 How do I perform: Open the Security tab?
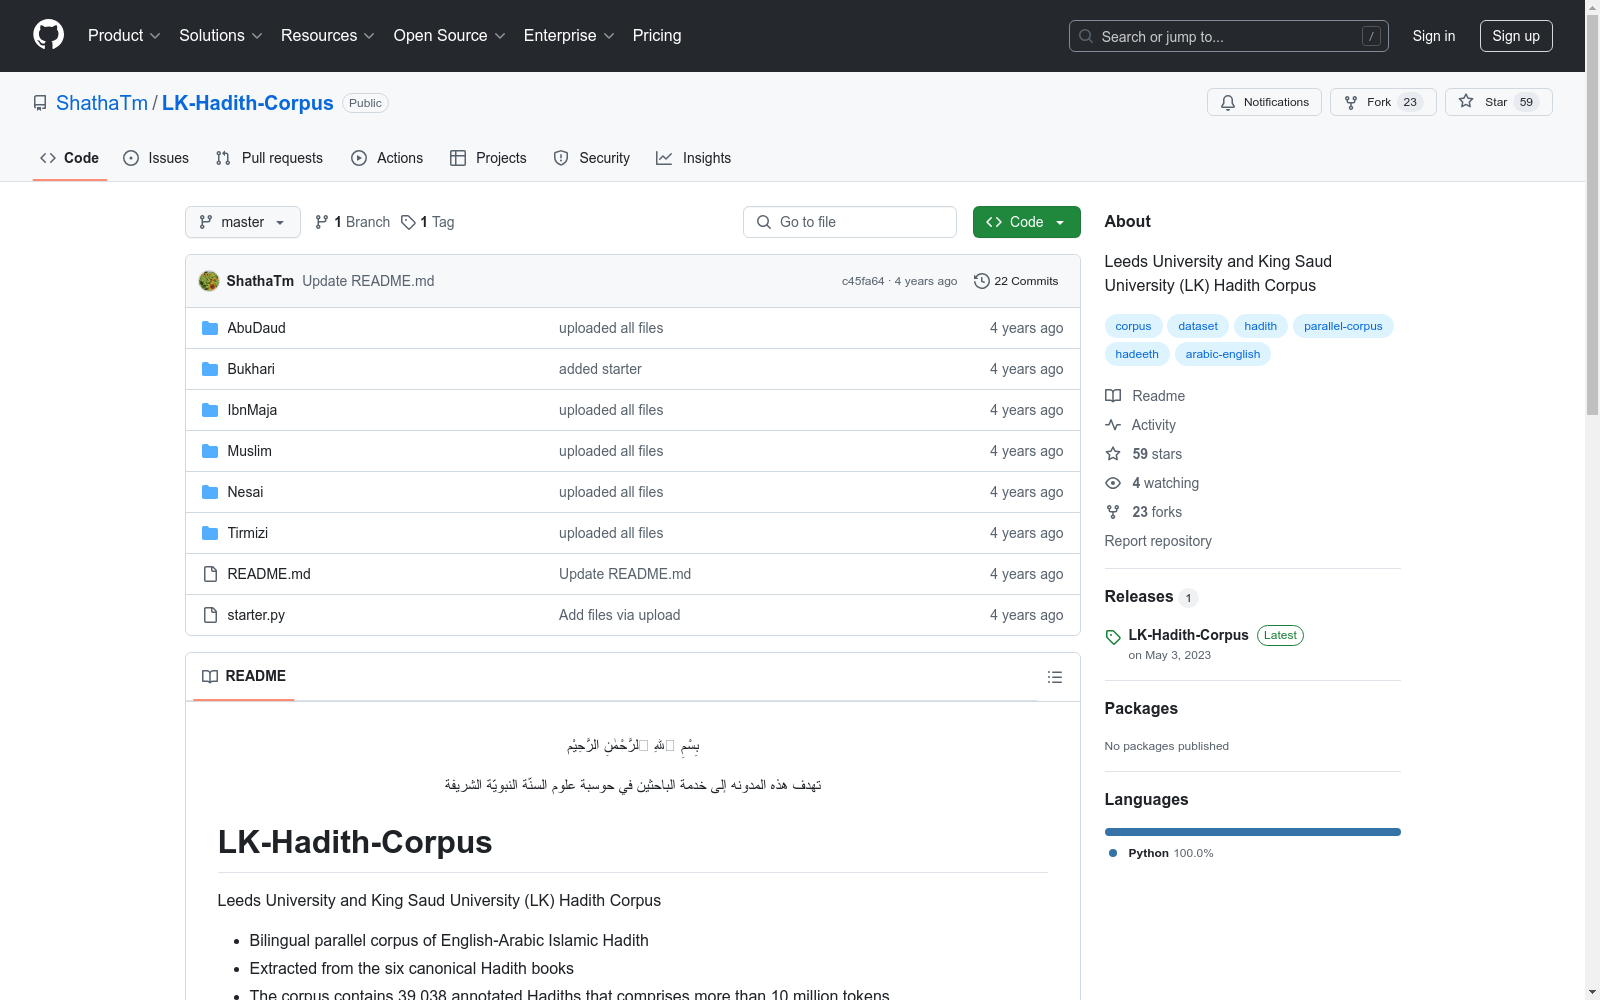click(592, 158)
